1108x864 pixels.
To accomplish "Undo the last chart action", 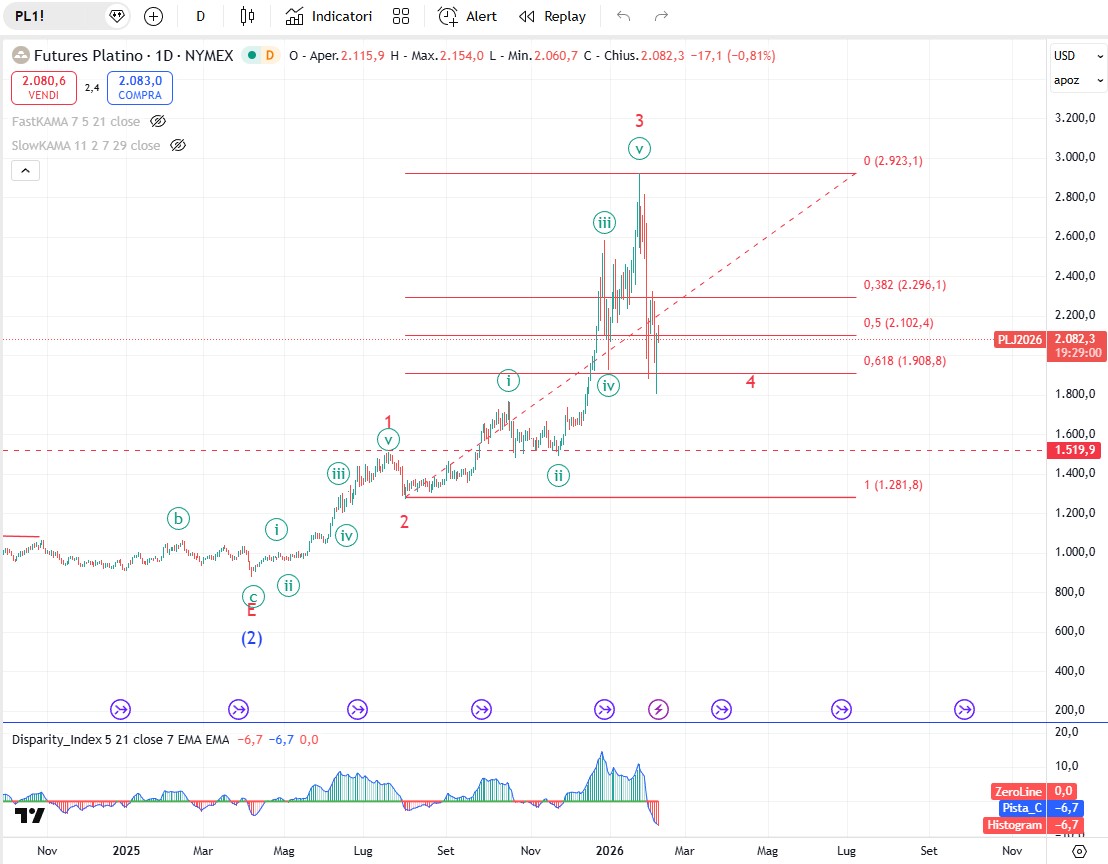I will [623, 16].
